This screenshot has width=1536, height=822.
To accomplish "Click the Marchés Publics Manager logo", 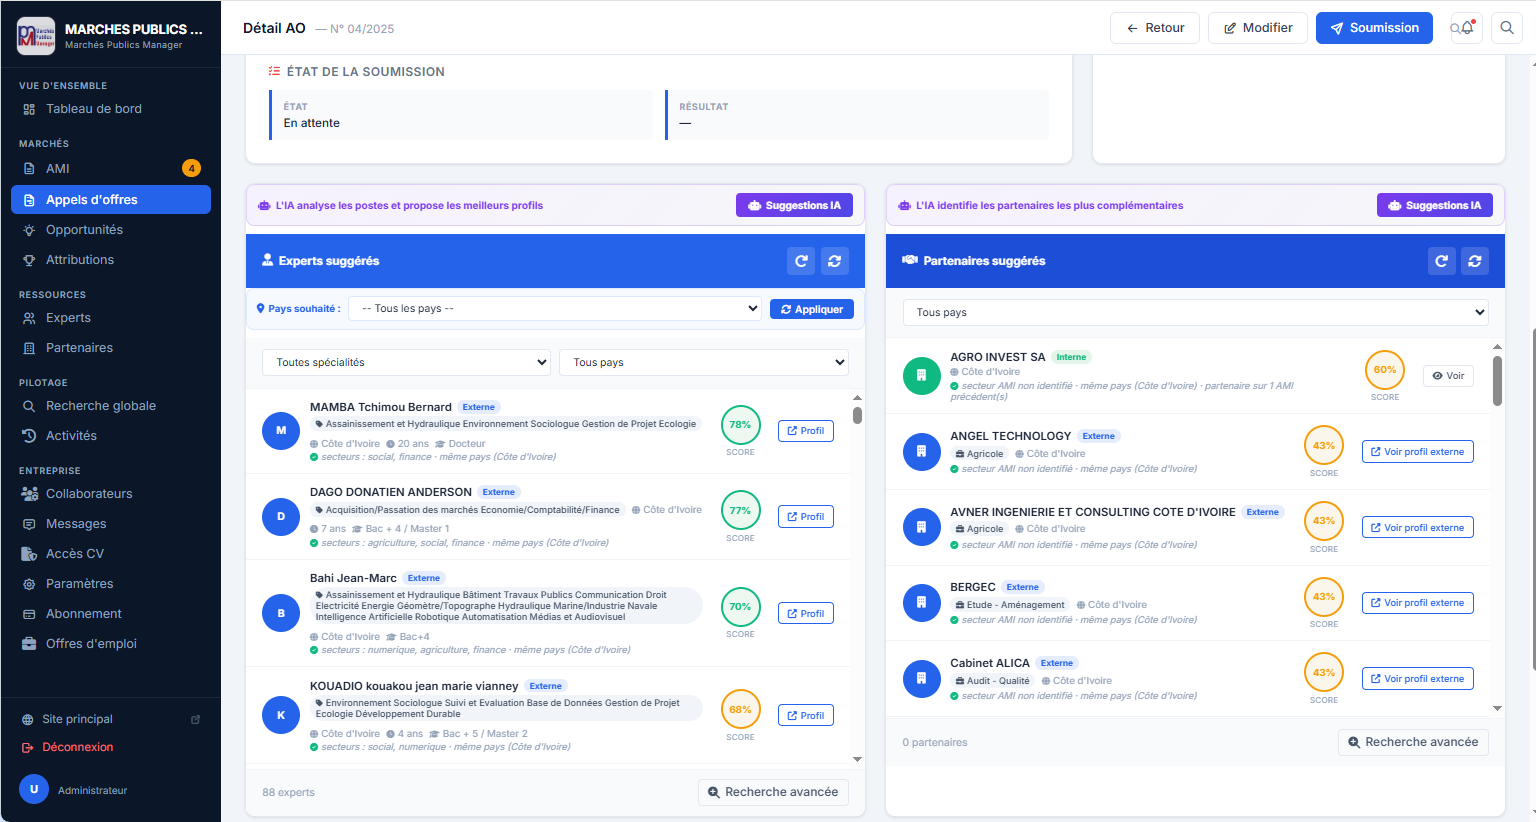I will click(x=36, y=36).
